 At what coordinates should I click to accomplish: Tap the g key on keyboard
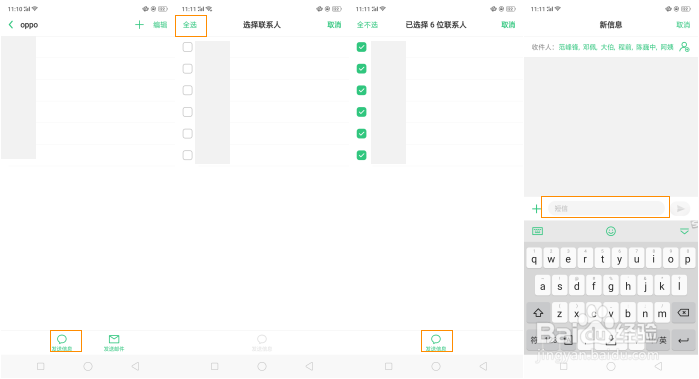[x=611, y=286]
